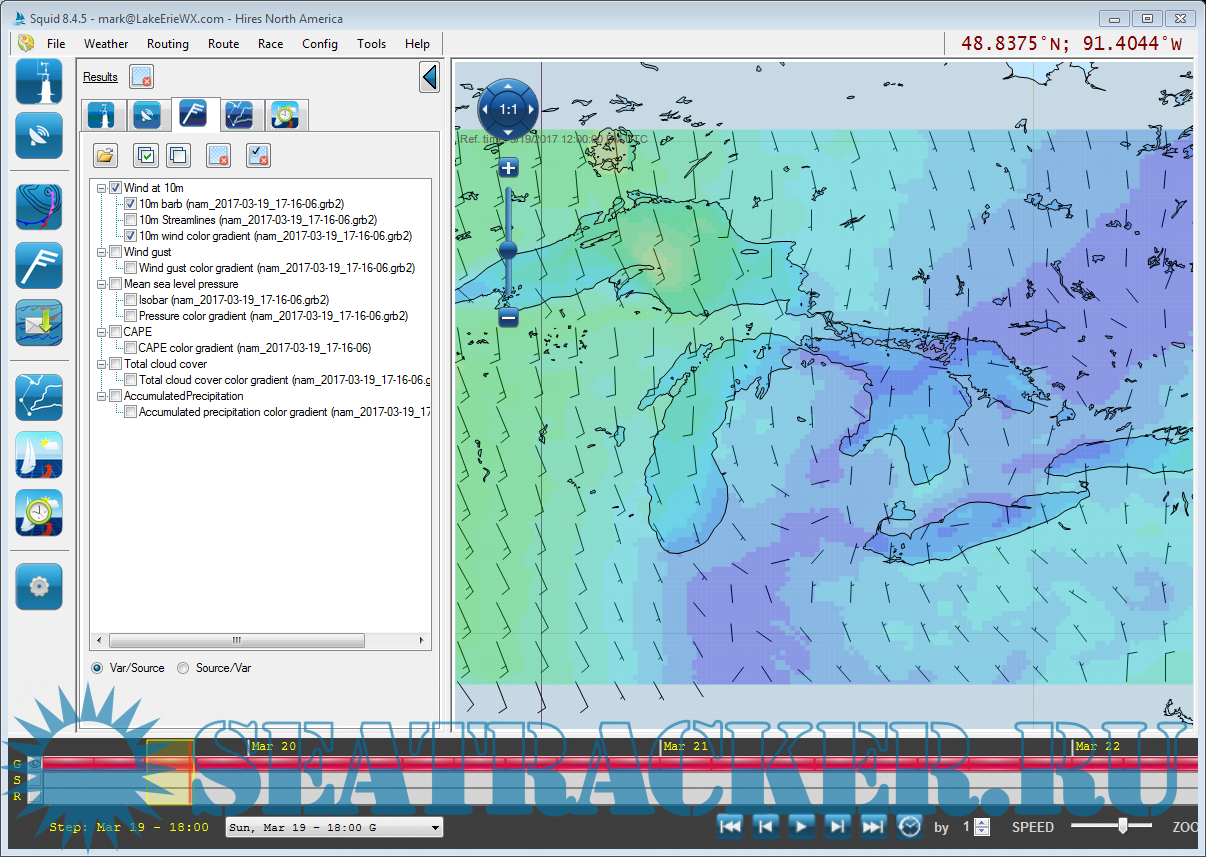Check the Isobar layer checkbox
The height and width of the screenshot is (857, 1206).
pyautogui.click(x=131, y=300)
